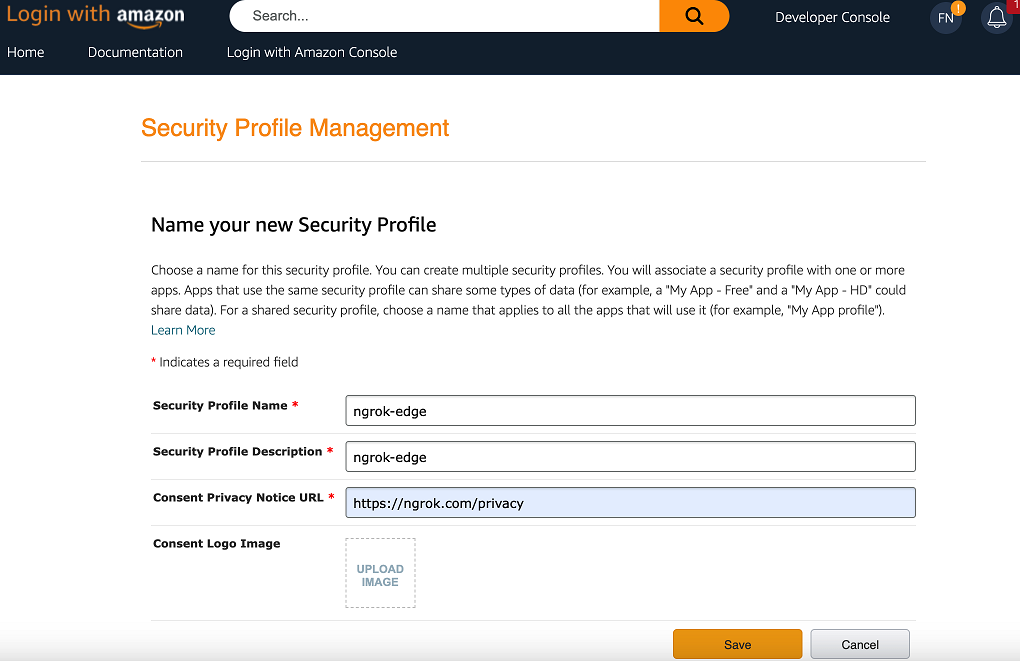Click the 'Security Profile Description' label
Viewport: 1020px width, 663px height.
(237, 452)
